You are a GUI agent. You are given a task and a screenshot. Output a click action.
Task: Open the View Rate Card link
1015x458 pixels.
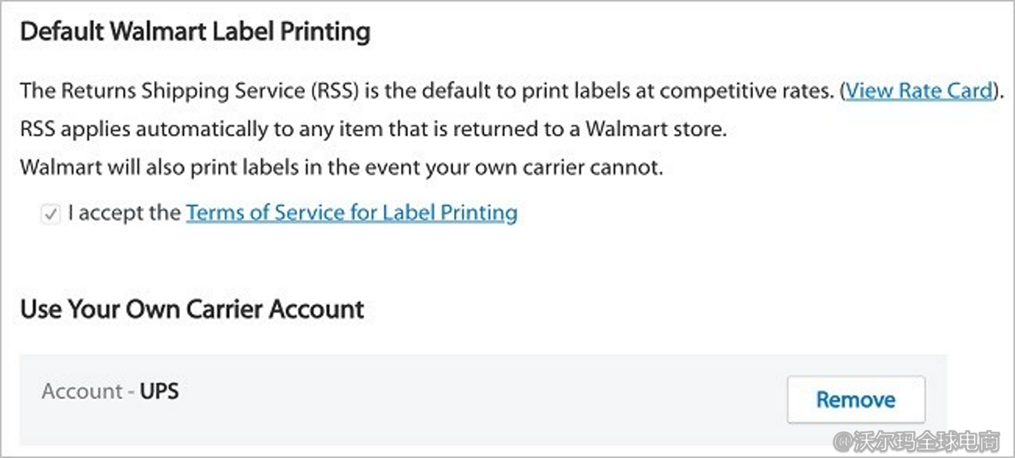920,91
